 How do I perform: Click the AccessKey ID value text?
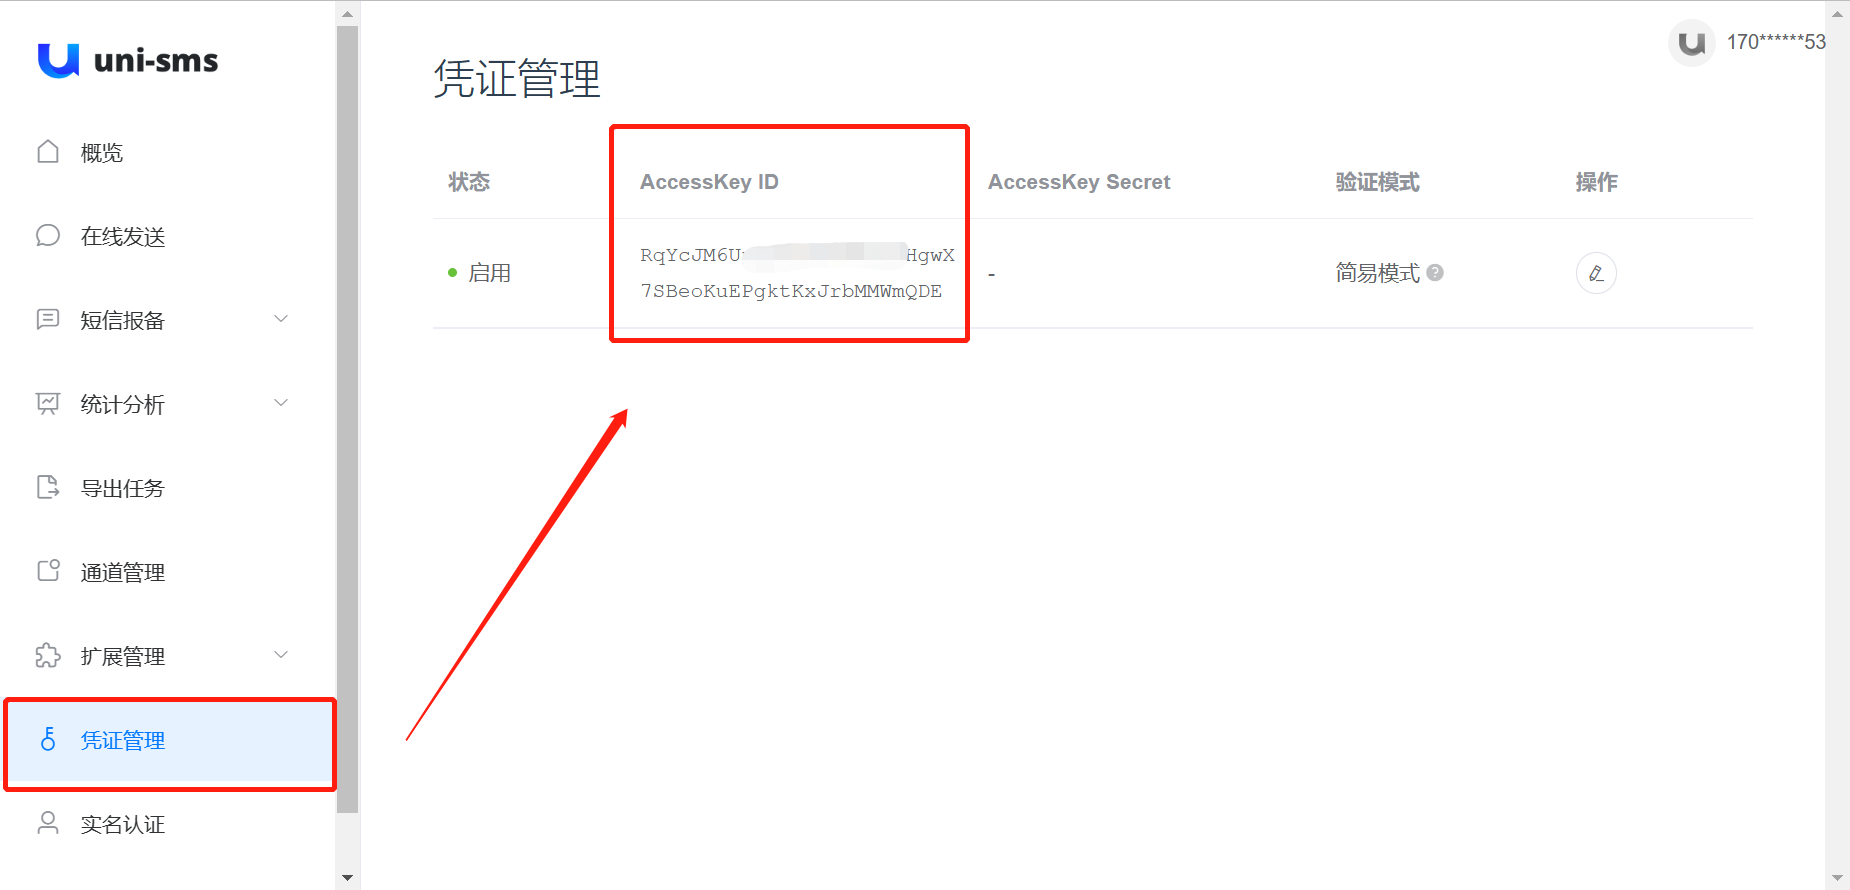pyautogui.click(x=797, y=273)
